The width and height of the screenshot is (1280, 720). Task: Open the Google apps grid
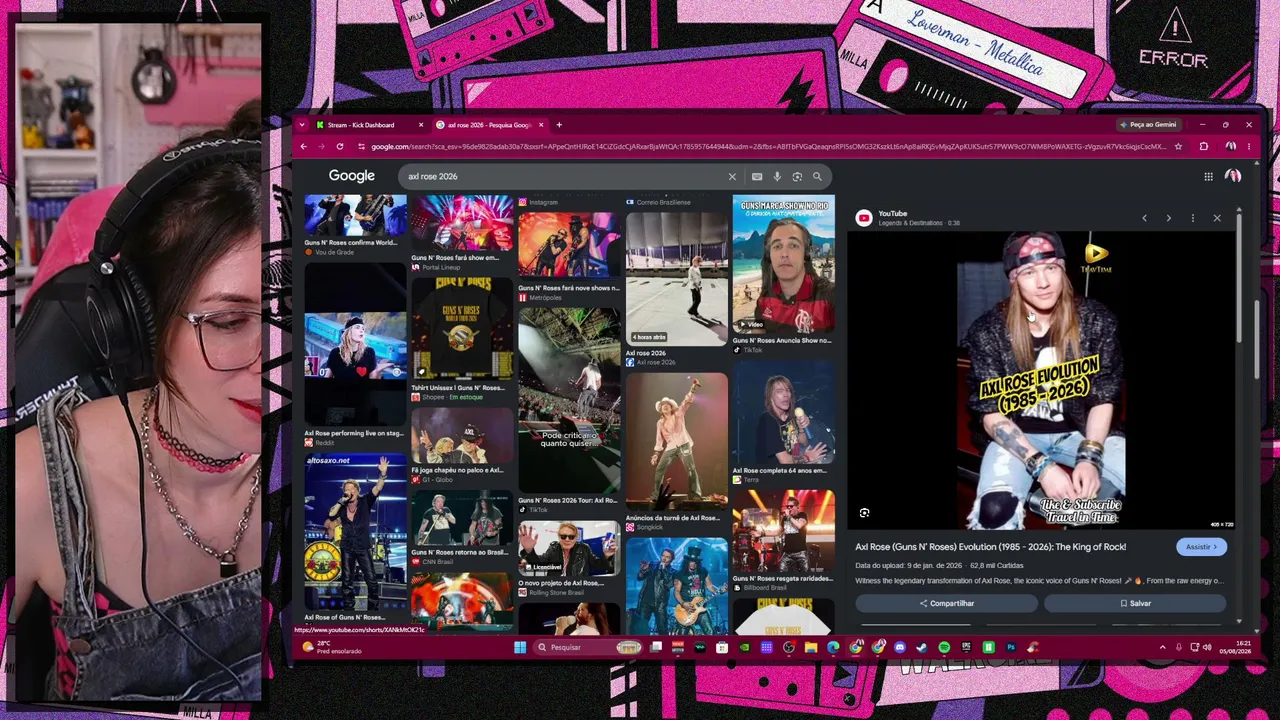(x=1208, y=176)
